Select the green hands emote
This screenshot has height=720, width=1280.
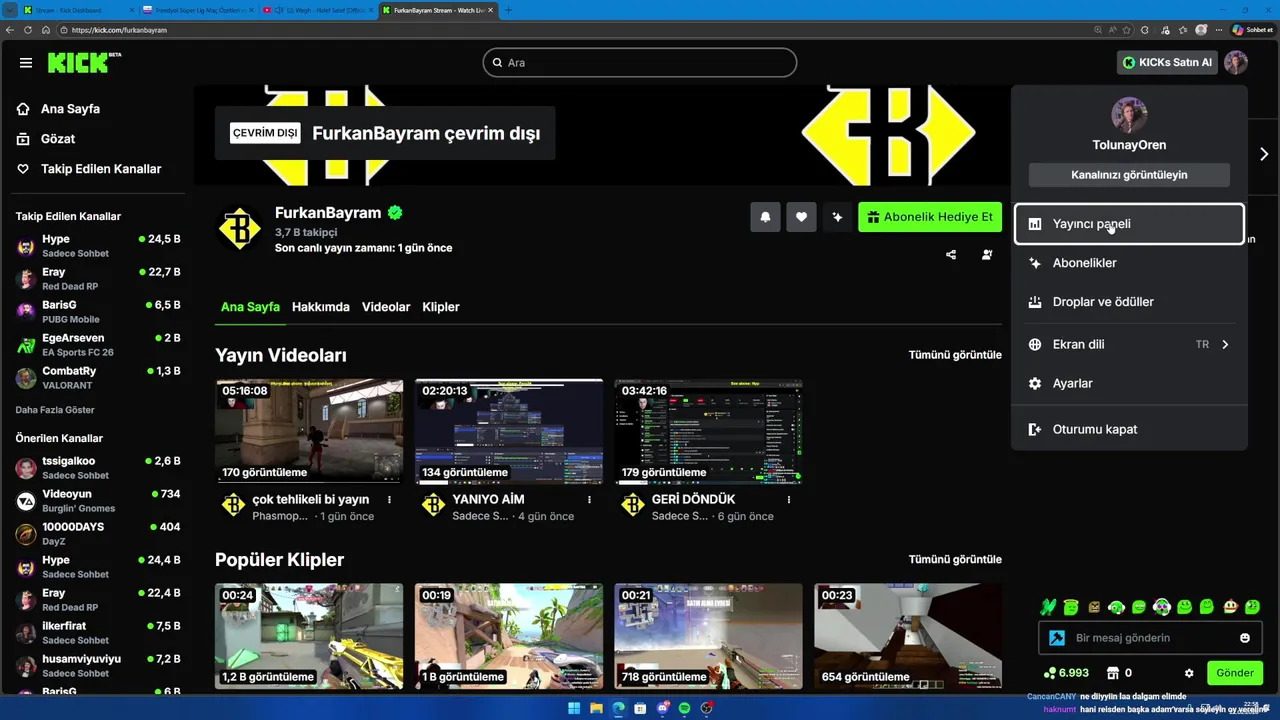click(x=1048, y=606)
